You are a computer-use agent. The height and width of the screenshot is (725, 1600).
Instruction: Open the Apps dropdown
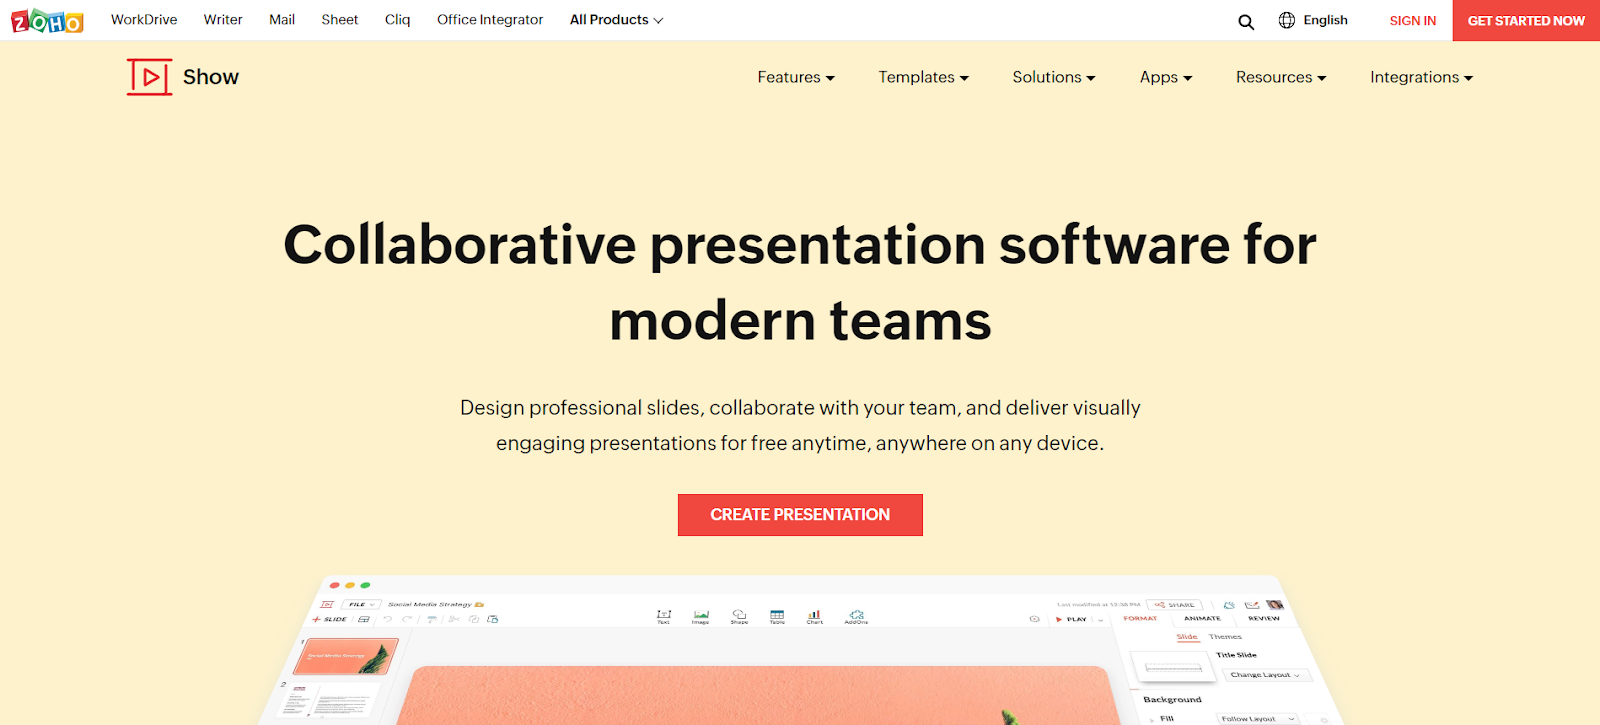pos(1166,77)
